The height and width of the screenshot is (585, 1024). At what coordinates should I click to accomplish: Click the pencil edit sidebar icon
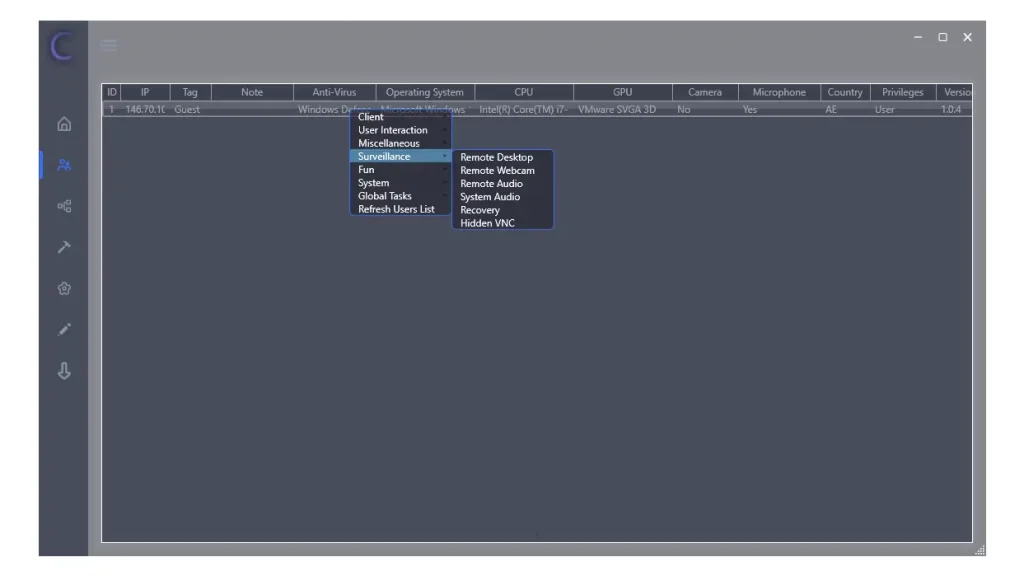pyautogui.click(x=64, y=329)
